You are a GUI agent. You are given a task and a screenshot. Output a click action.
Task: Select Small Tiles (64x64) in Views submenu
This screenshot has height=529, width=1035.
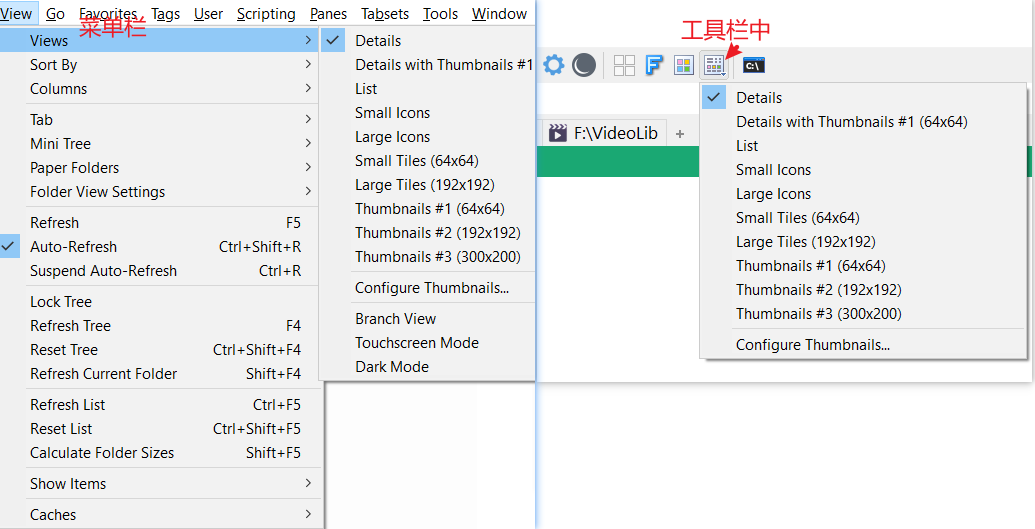tap(427, 160)
